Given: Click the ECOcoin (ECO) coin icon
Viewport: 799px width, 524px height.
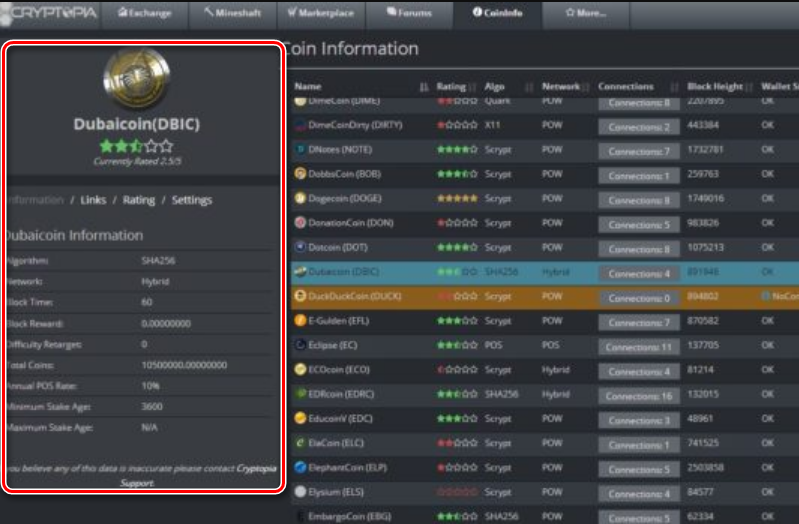Looking at the screenshot, I should 300,370.
